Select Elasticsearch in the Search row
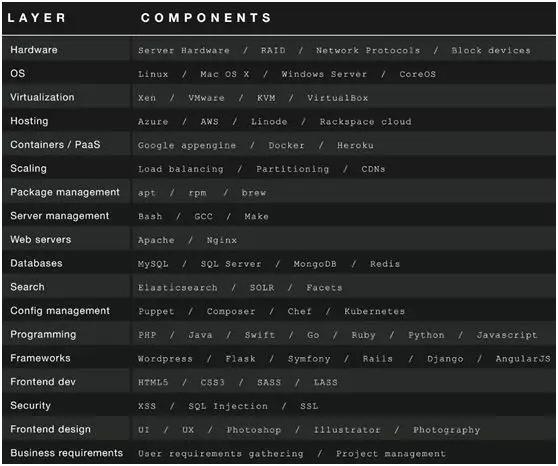 [x=178, y=288]
